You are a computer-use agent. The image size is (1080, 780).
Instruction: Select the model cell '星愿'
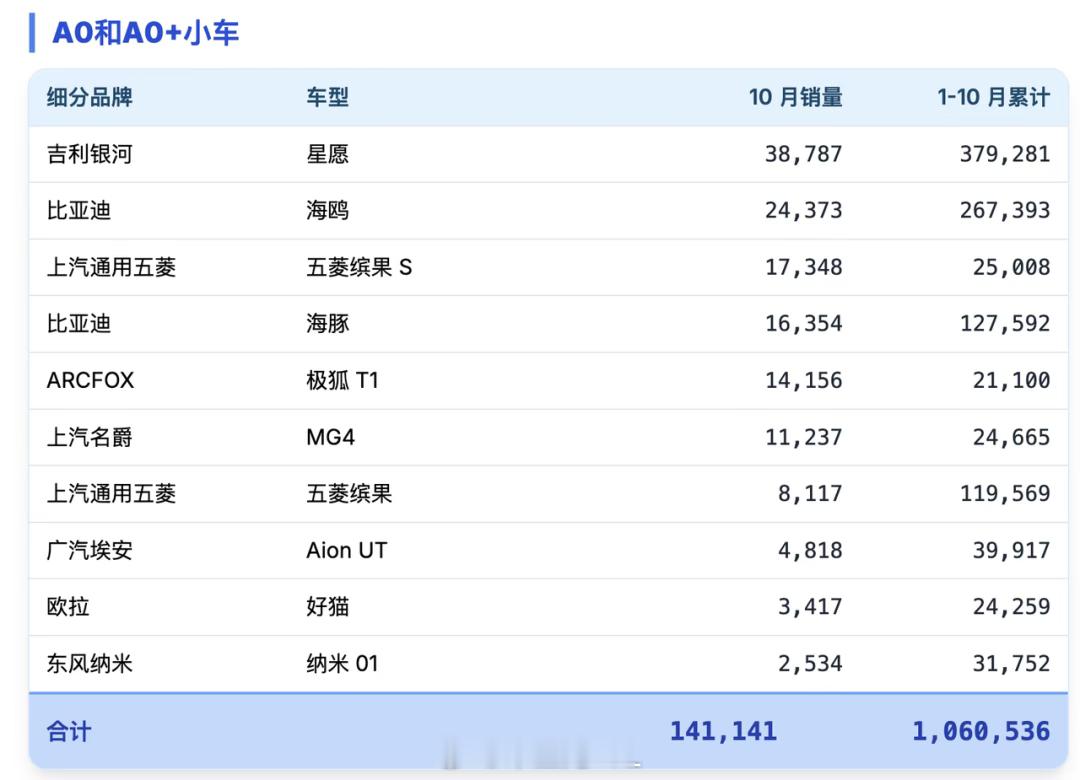(x=328, y=154)
